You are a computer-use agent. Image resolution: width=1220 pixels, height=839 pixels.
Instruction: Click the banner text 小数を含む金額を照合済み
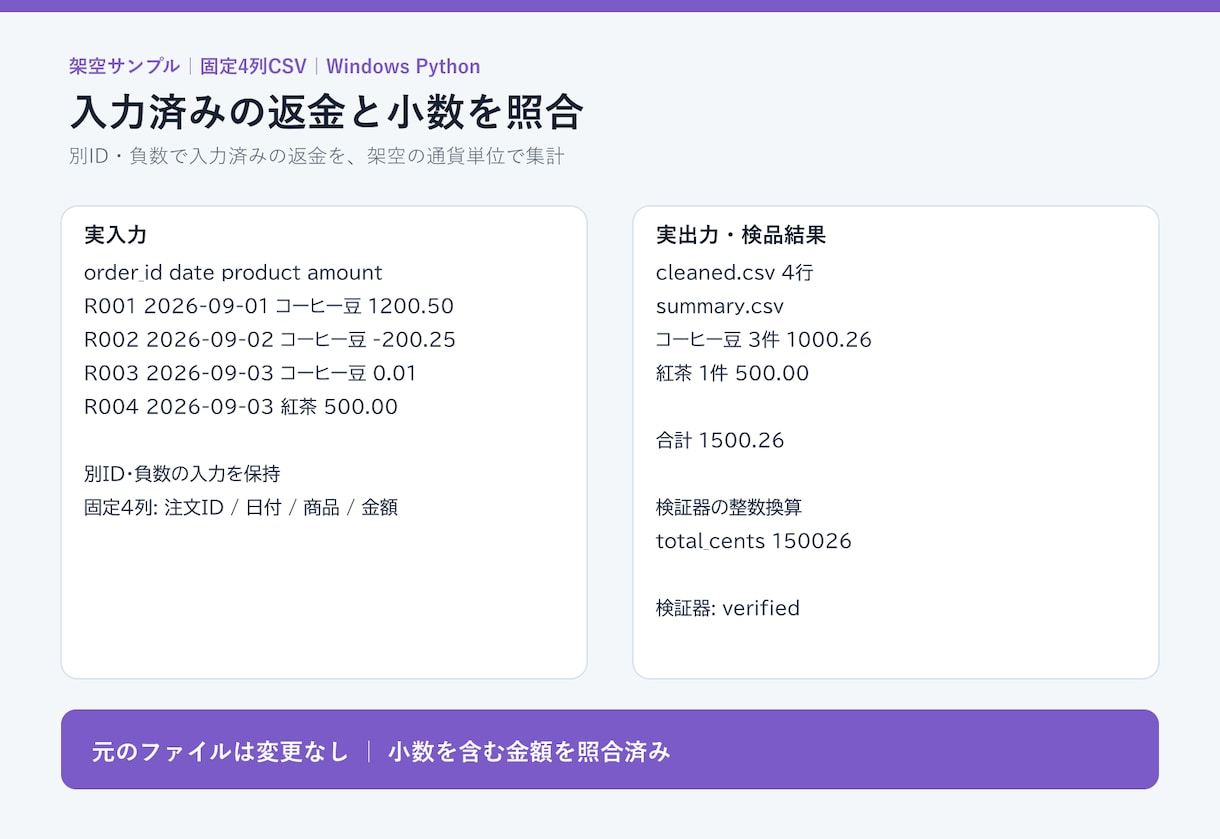point(529,751)
